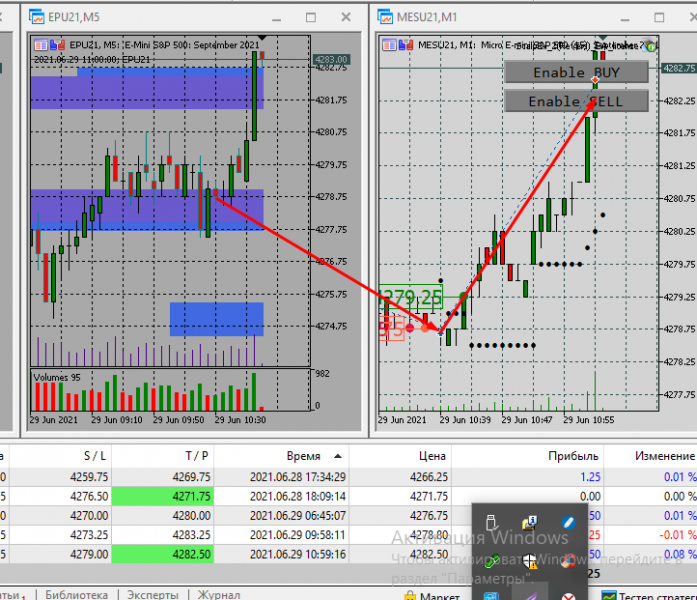Click the T / P column header
Screen dimensions: 697x600
tap(196, 456)
